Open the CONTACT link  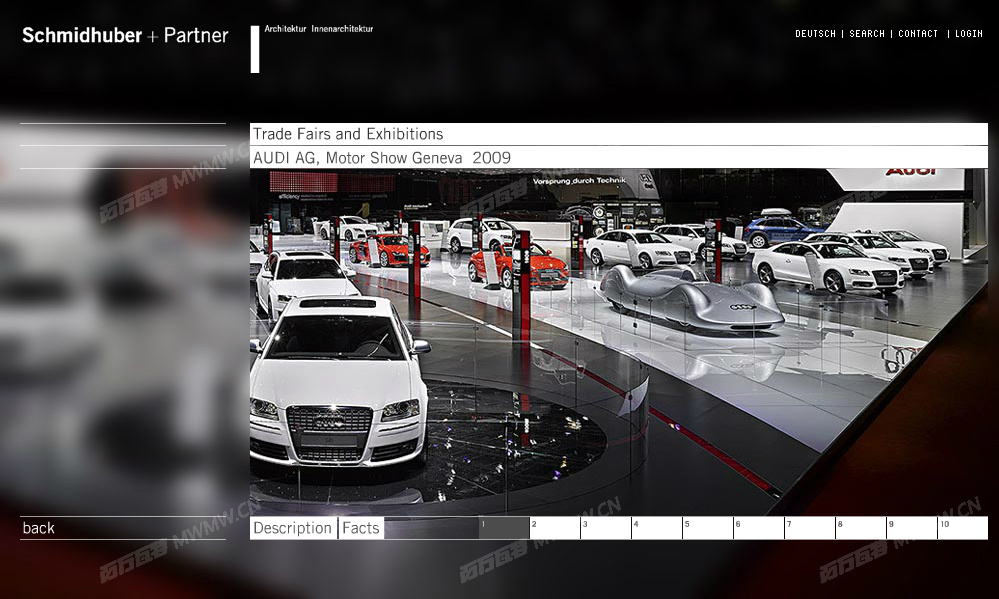(918, 34)
